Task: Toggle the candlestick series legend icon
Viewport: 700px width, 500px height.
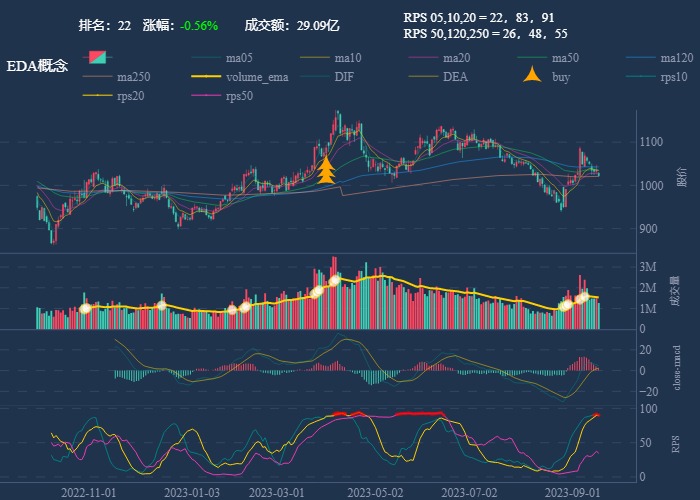Action: pyautogui.click(x=97, y=57)
